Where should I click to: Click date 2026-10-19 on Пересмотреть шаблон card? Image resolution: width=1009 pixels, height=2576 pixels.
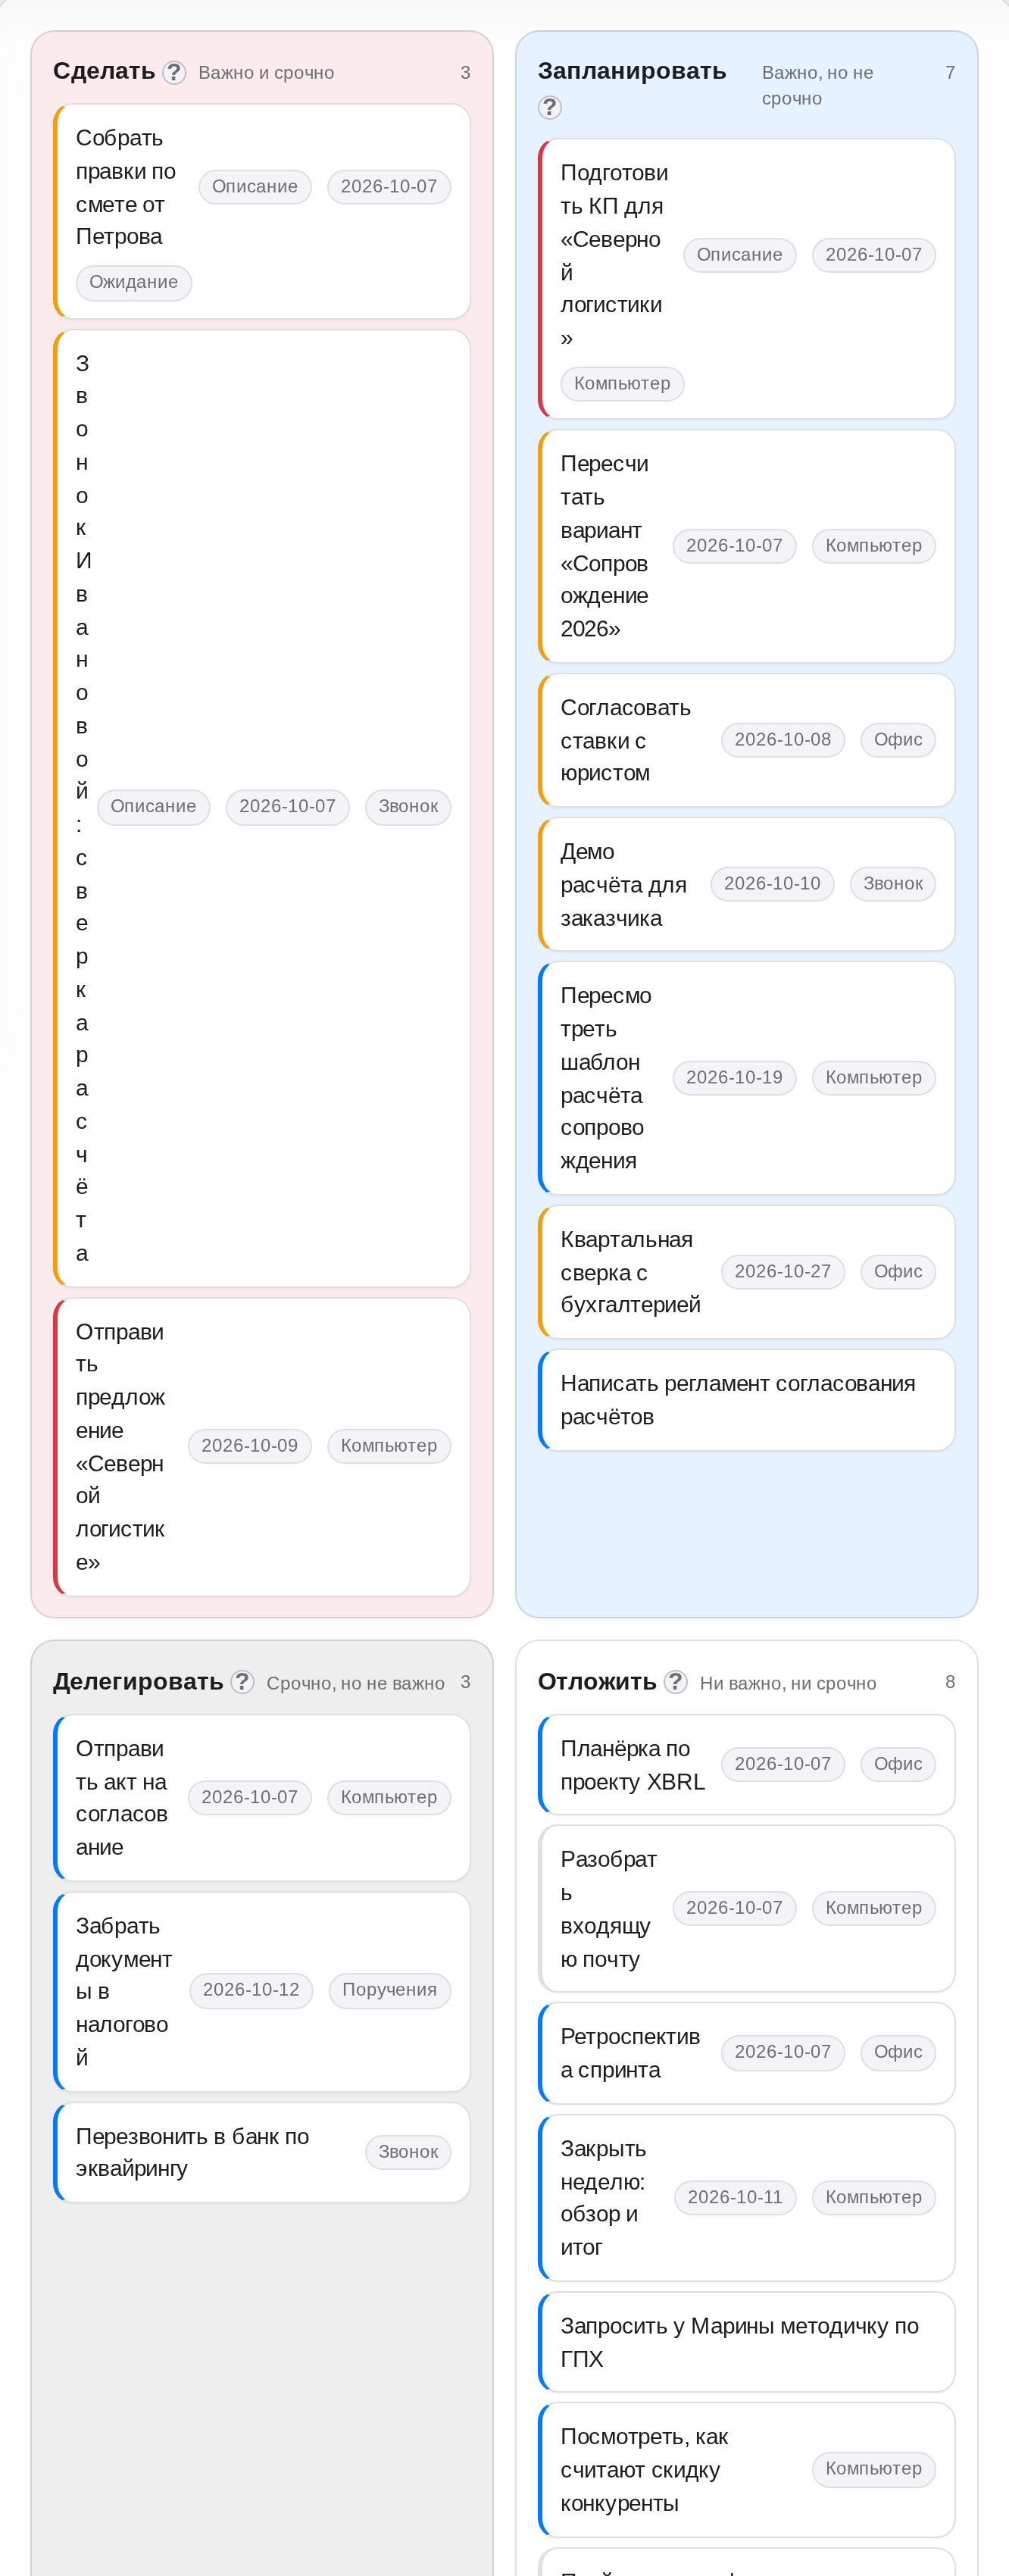(x=735, y=1078)
